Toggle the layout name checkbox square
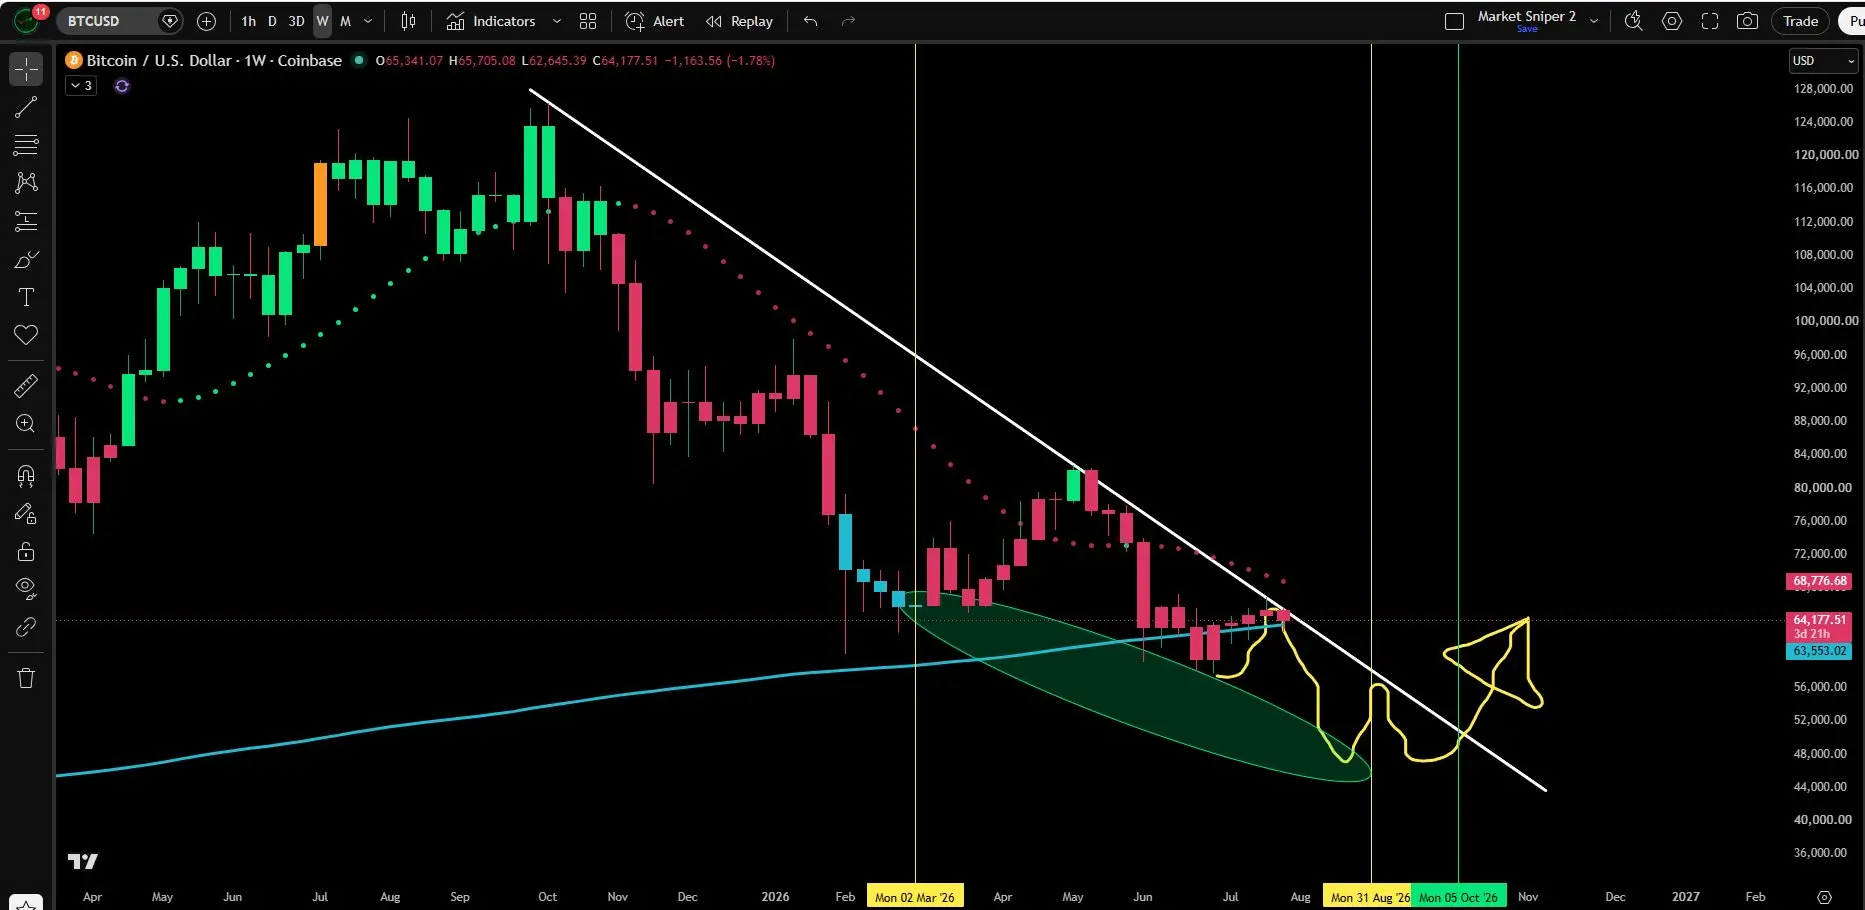1865x910 pixels. pyautogui.click(x=1455, y=21)
